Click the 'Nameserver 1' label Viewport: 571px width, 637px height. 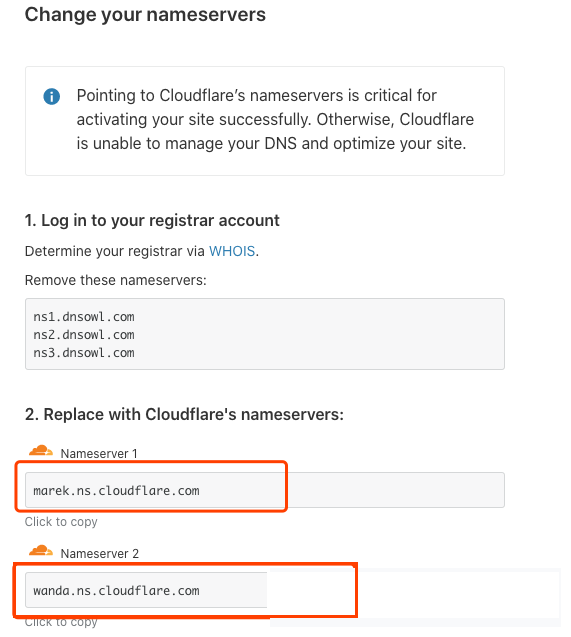pos(99,453)
